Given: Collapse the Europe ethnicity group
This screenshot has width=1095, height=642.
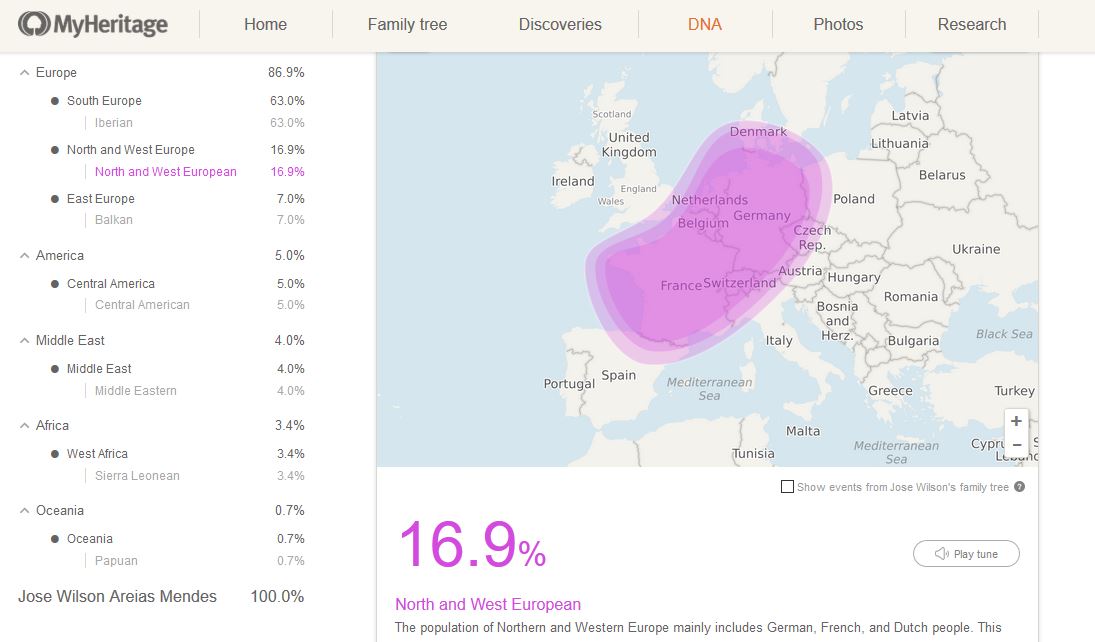Looking at the screenshot, I should (25, 73).
